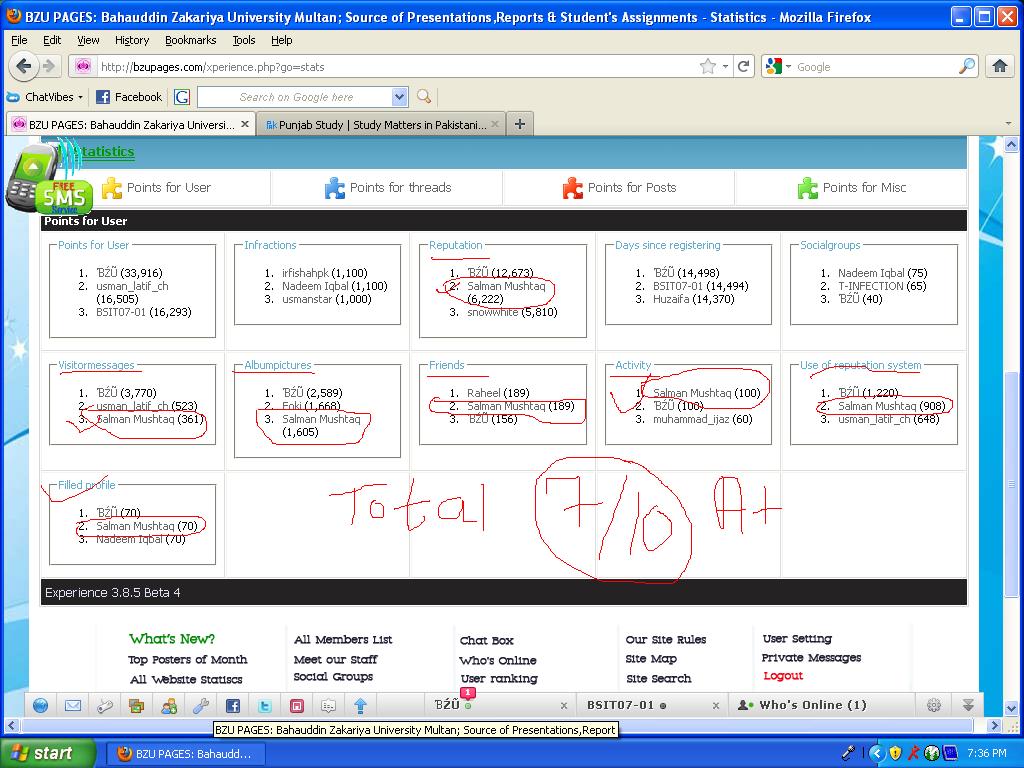This screenshot has height=768, width=1024.
Task: Click the Facebook icon in the bottom chat bar
Action: [232, 705]
